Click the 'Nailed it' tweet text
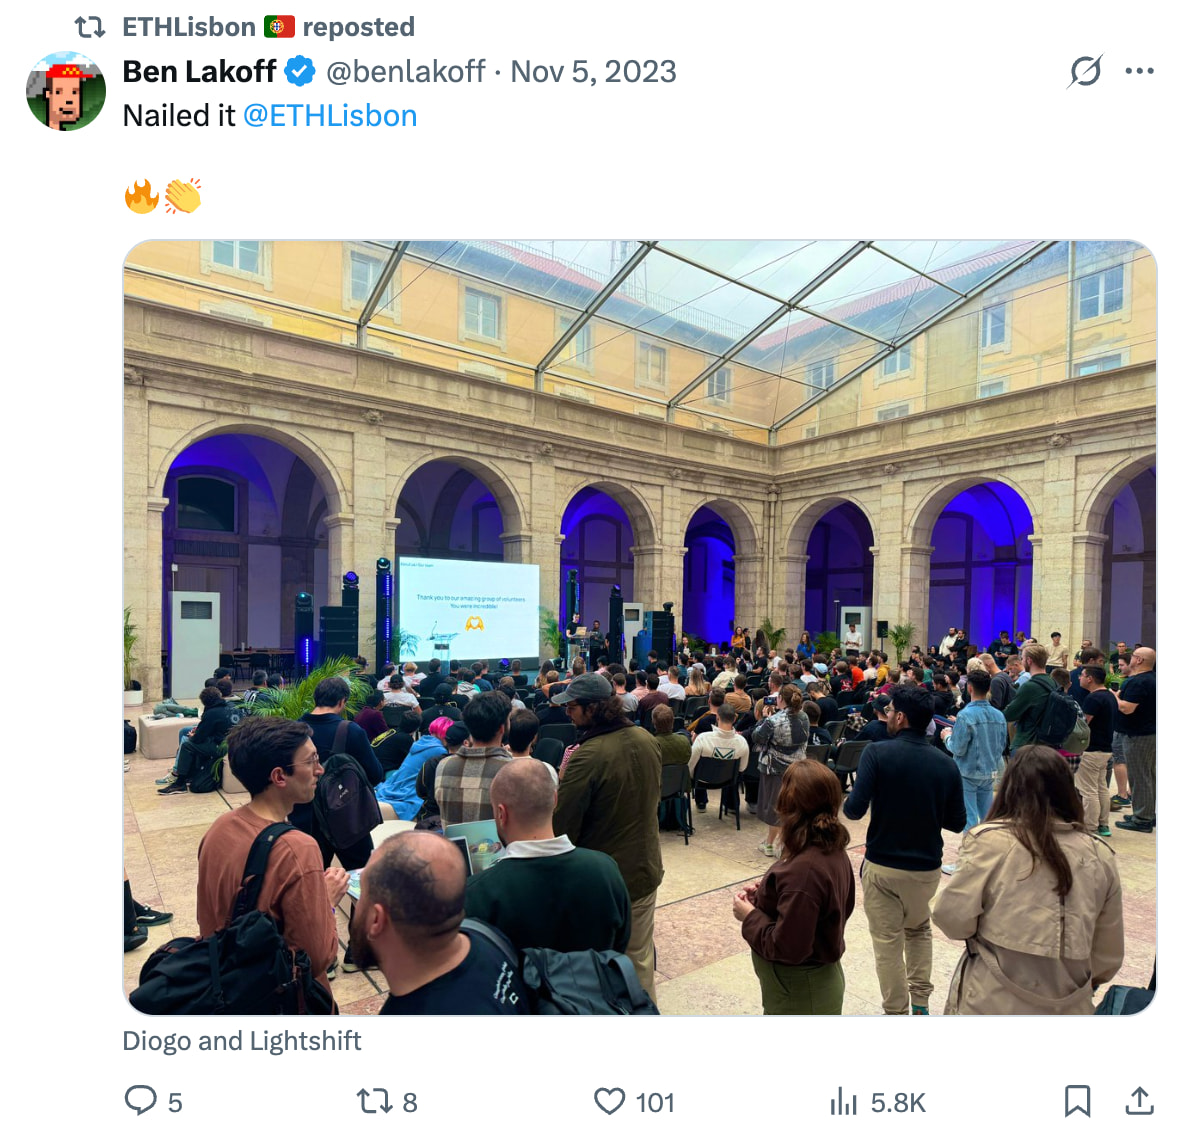The height and width of the screenshot is (1136, 1182). [179, 116]
